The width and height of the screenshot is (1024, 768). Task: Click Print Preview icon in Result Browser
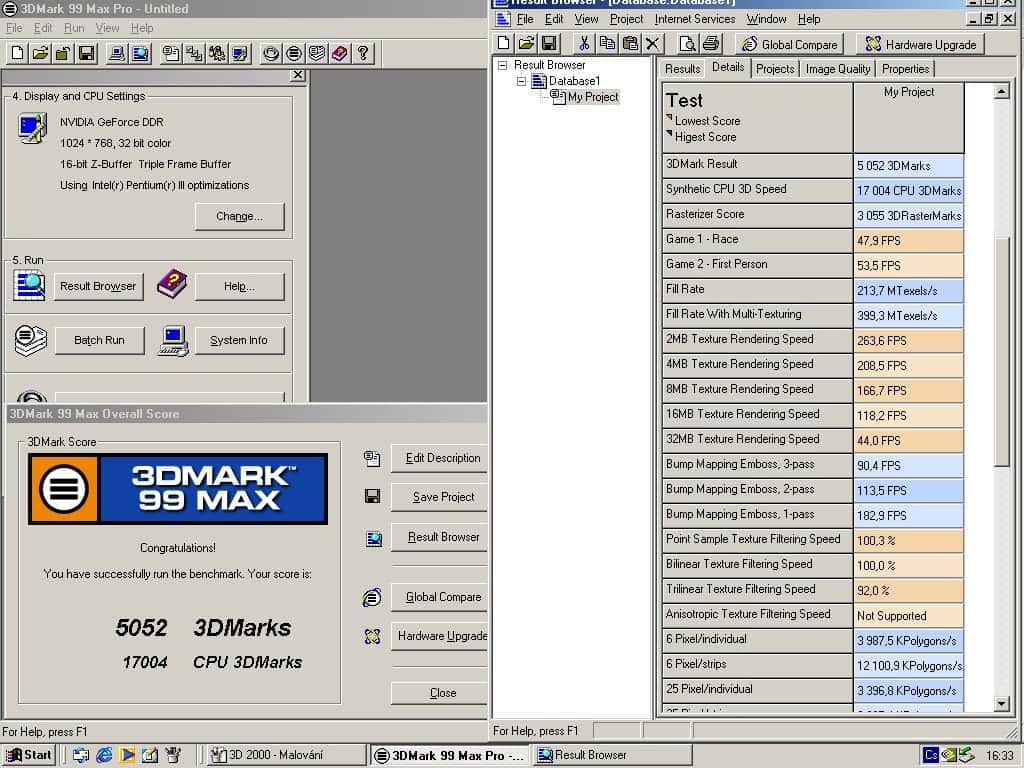click(687, 44)
